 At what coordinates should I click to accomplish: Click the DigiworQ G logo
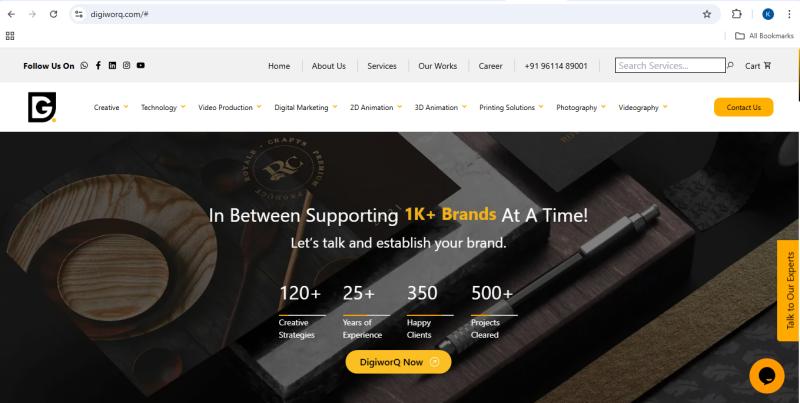(42, 107)
